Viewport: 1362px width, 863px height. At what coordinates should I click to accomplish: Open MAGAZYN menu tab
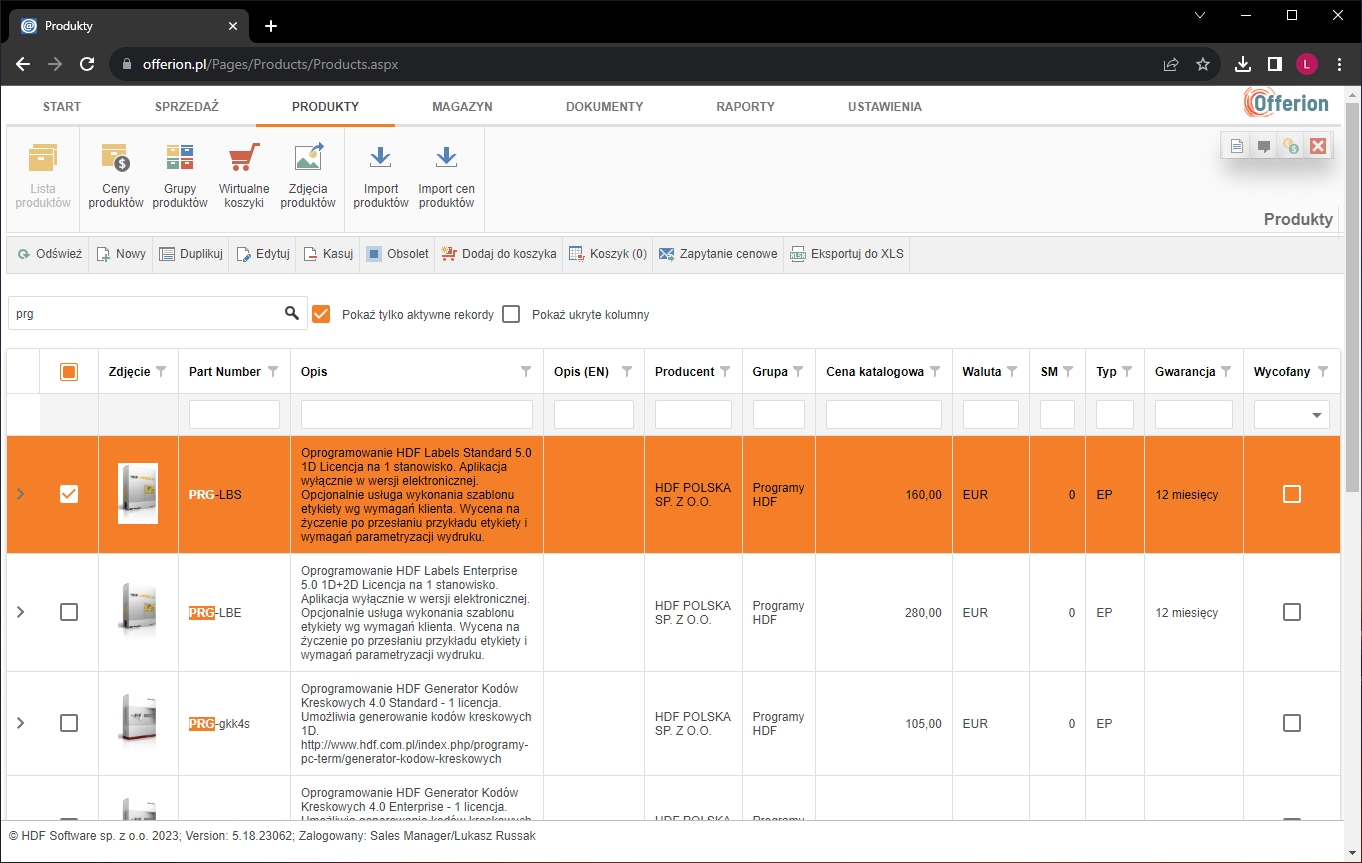tap(462, 106)
